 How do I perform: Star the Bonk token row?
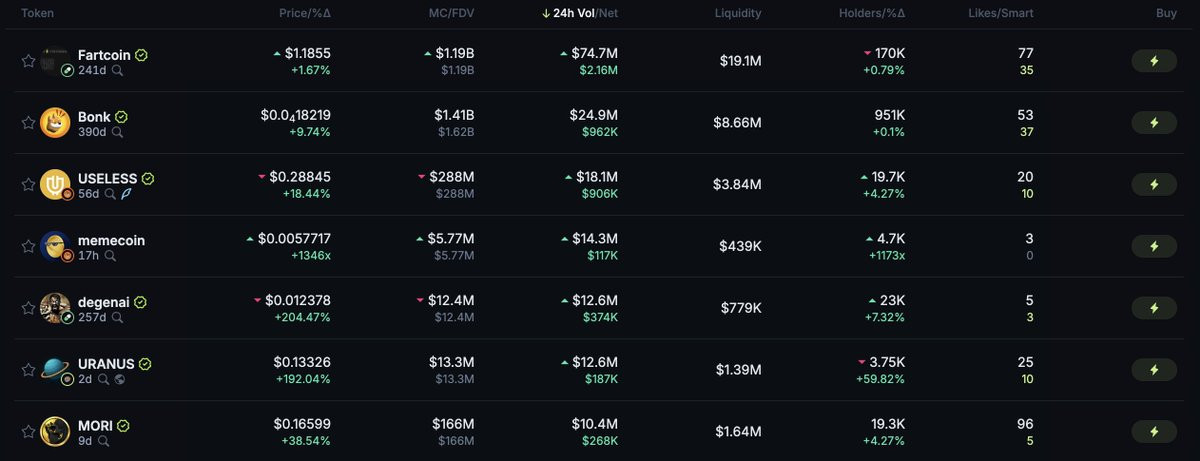pyautogui.click(x=28, y=123)
